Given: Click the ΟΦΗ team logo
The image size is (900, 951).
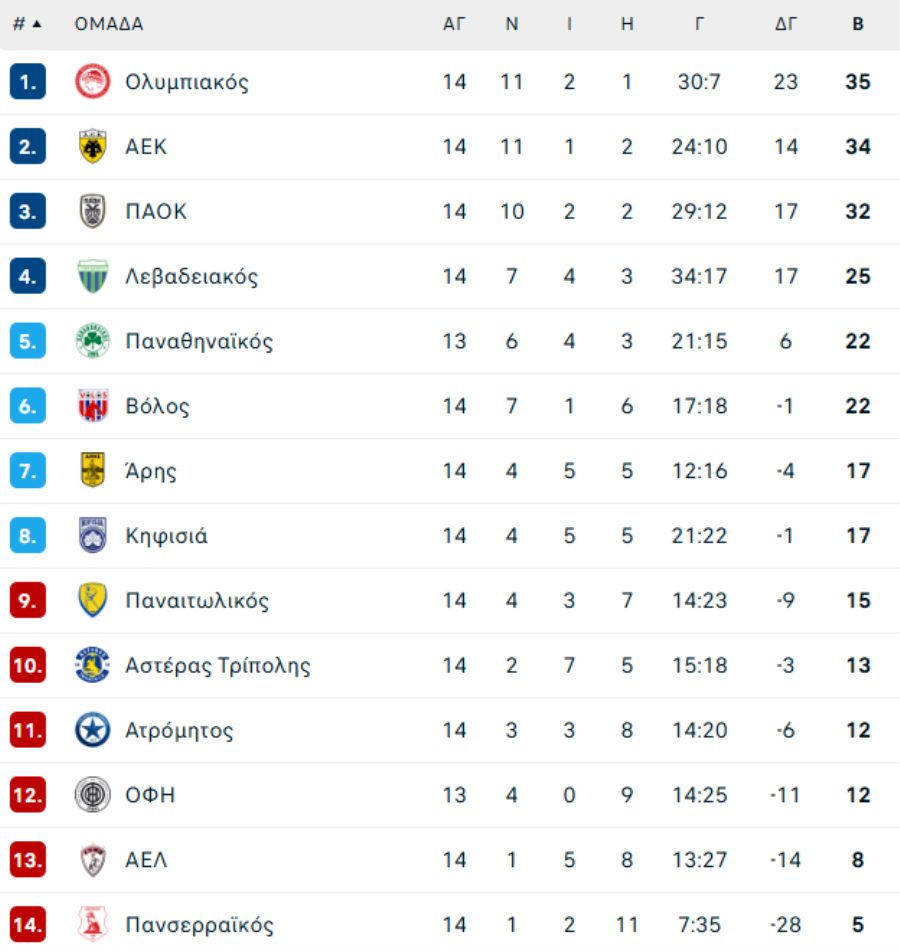Looking at the screenshot, I should (93, 796).
